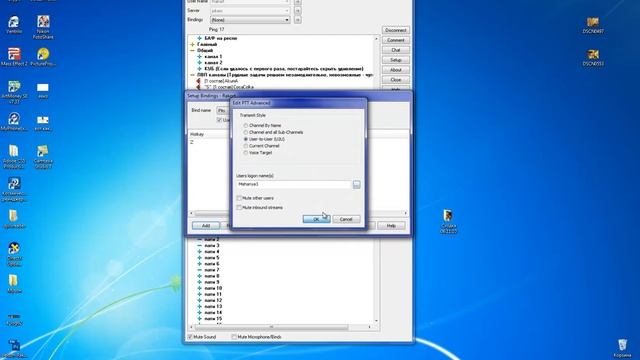Select the пати 15 channel row
Image resolution: width=640 pixels, height=360 pixels.
(x=213, y=319)
